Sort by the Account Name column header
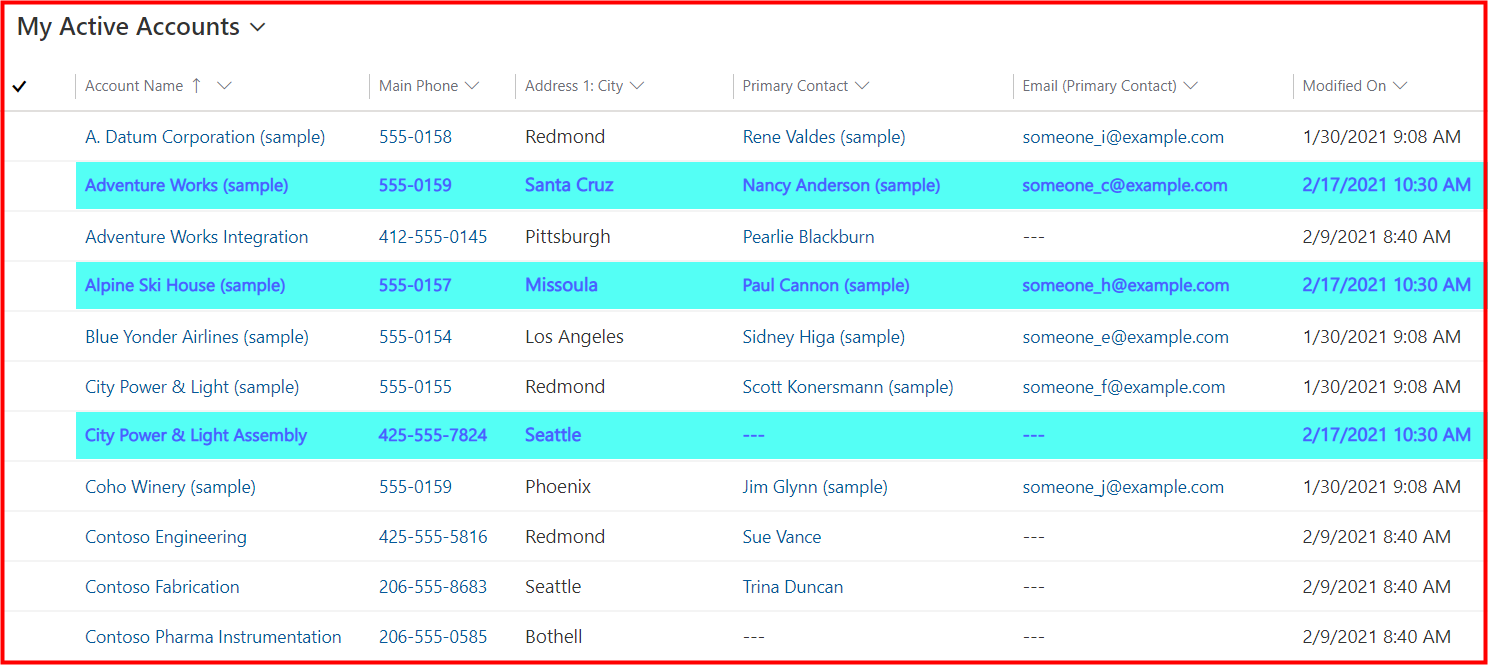Screen dimensions: 1488x665 134,86
